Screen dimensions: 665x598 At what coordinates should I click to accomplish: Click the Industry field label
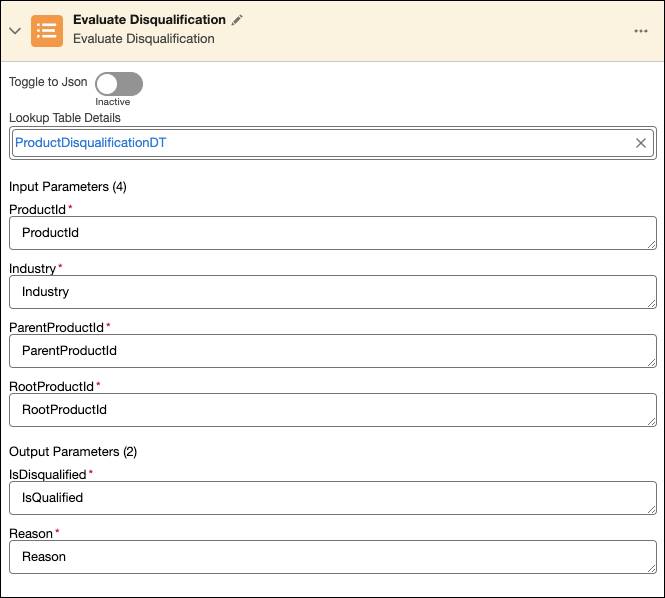pos(33,268)
